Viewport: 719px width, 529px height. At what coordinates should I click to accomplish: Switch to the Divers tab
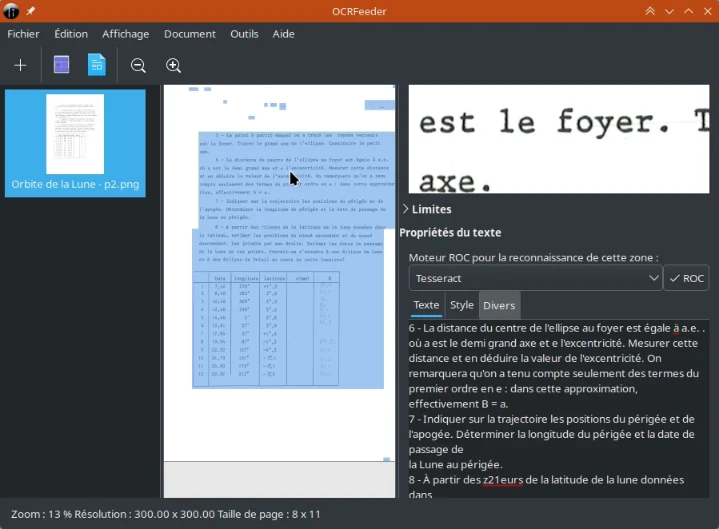(499, 305)
